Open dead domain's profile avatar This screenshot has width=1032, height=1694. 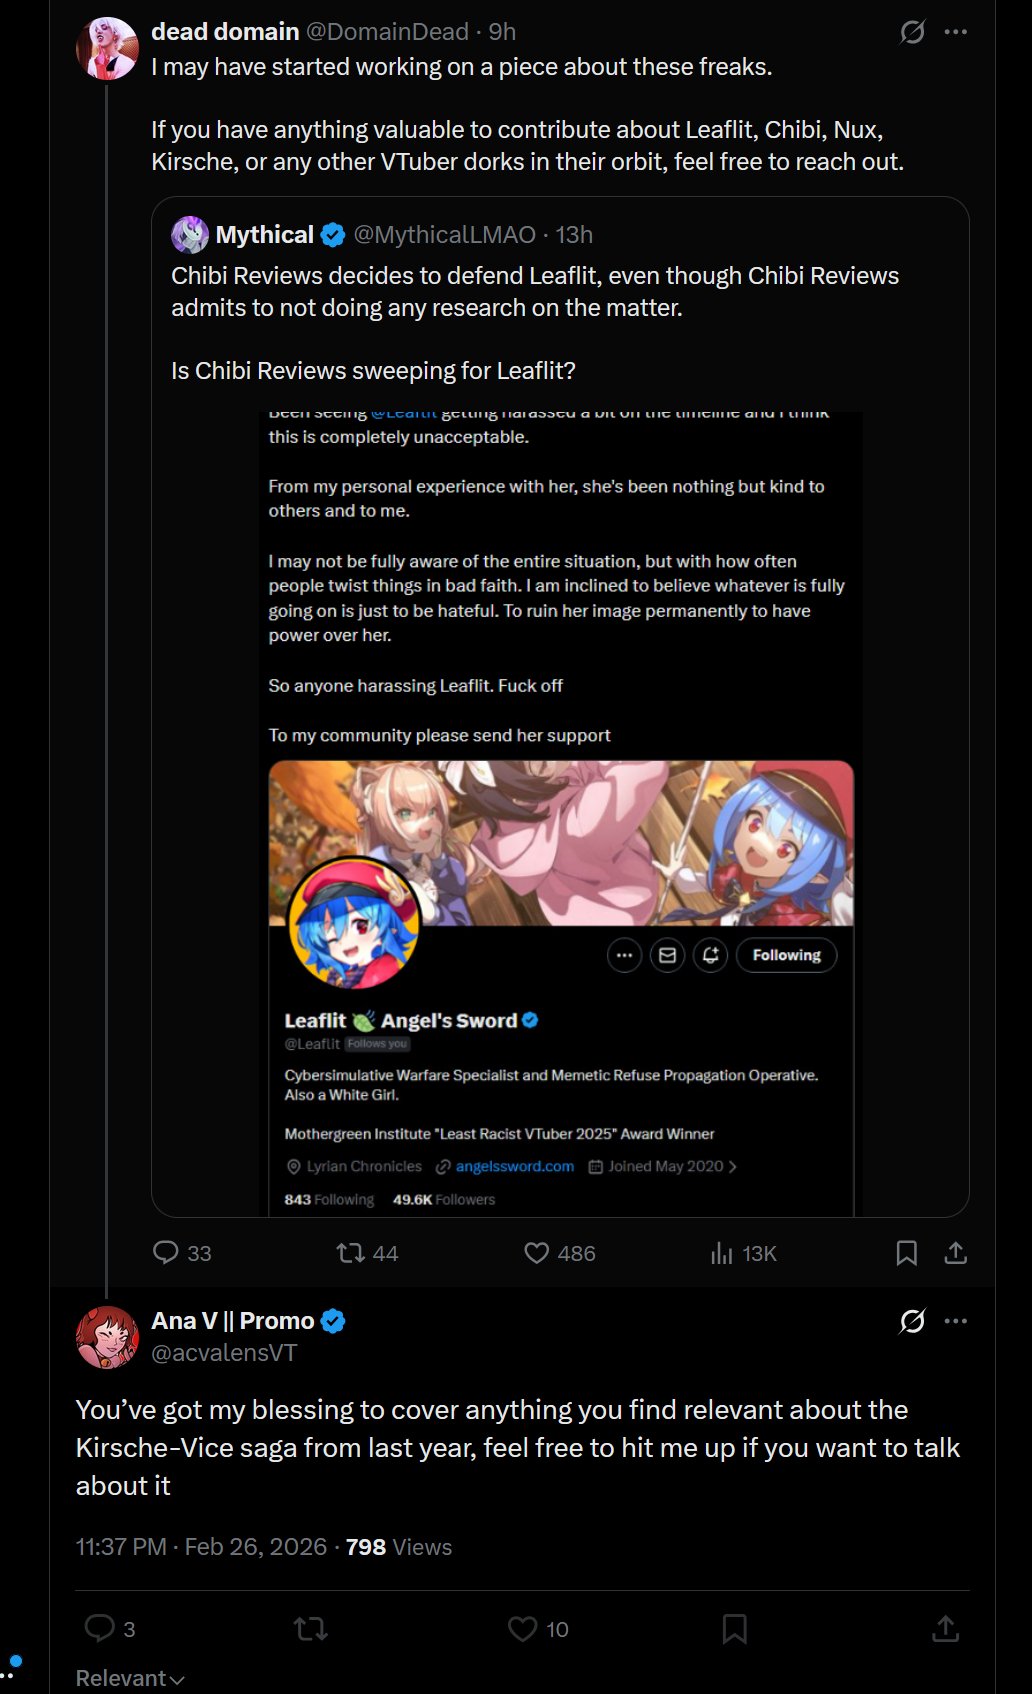pos(107,48)
